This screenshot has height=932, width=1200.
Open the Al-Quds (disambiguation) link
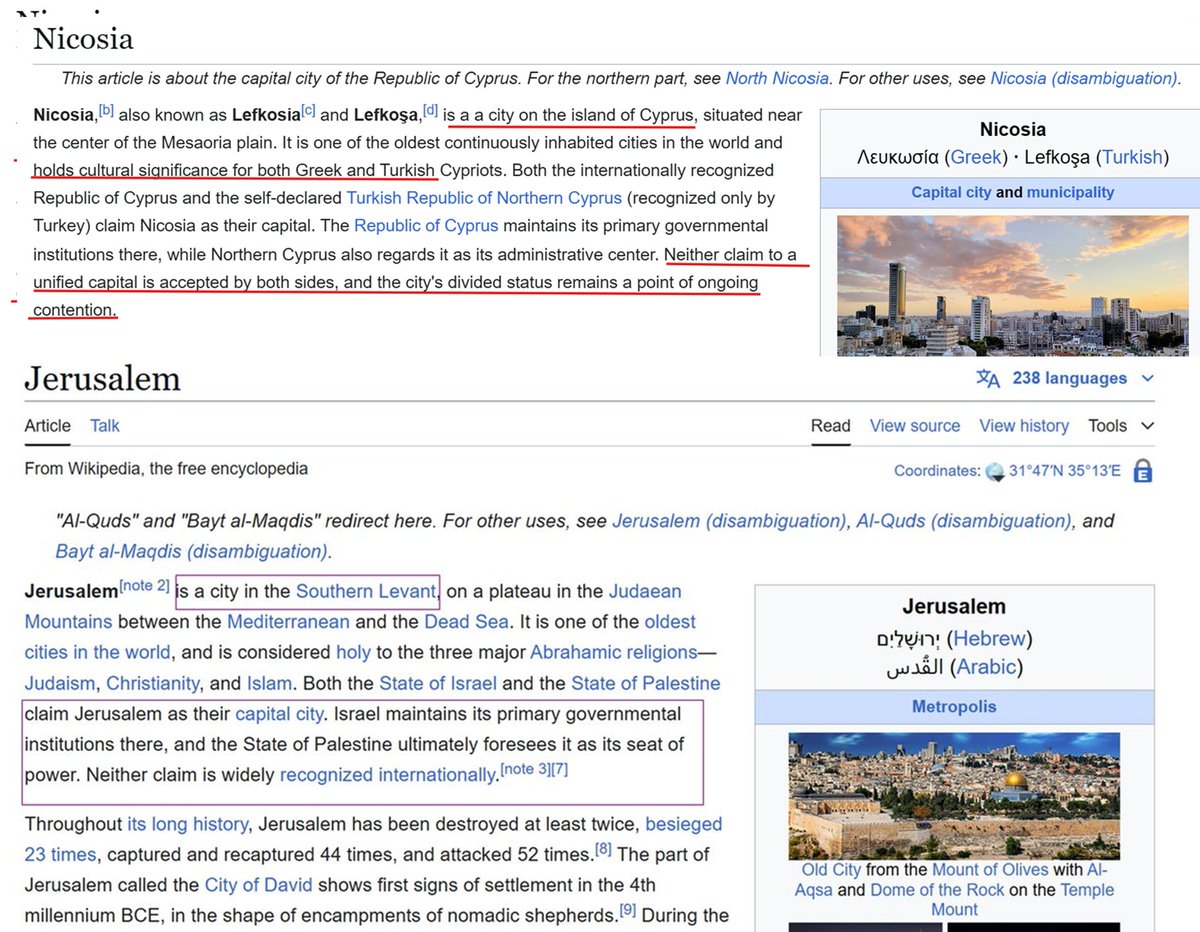tap(964, 521)
